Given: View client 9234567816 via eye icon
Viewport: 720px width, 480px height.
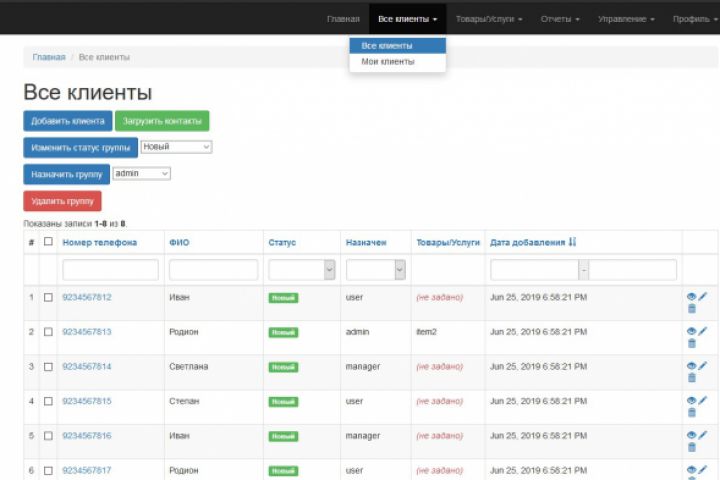Looking at the screenshot, I should point(691,435).
